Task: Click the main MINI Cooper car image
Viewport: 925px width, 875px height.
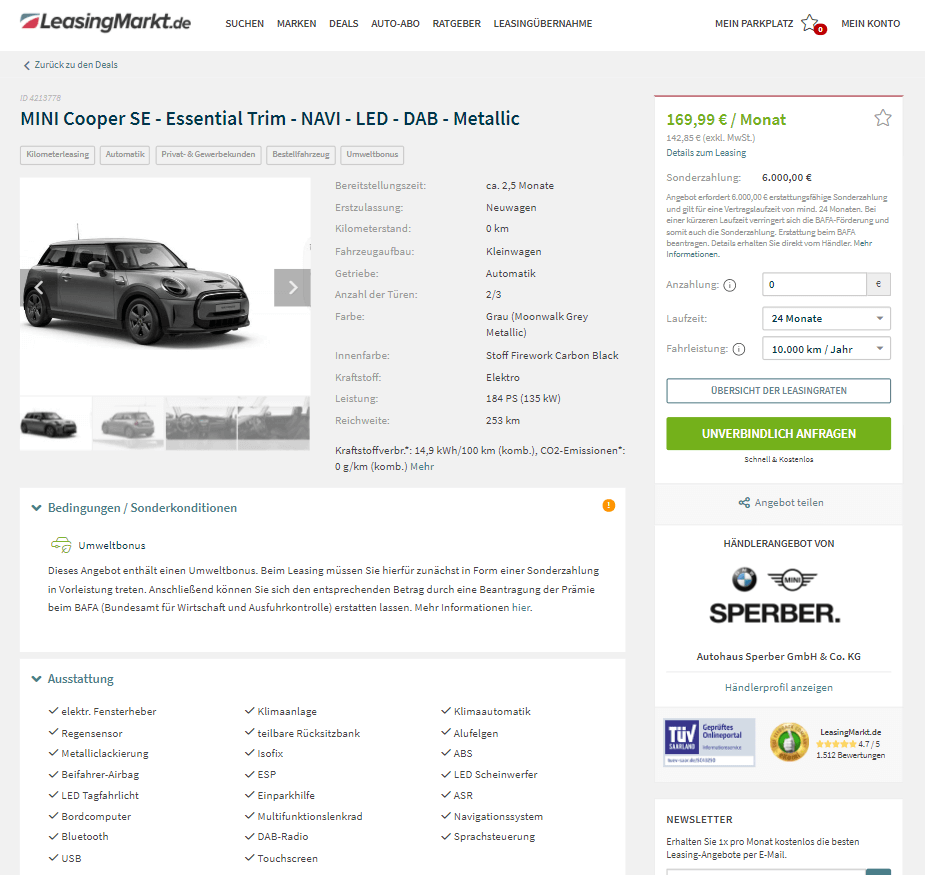Action: (x=165, y=286)
